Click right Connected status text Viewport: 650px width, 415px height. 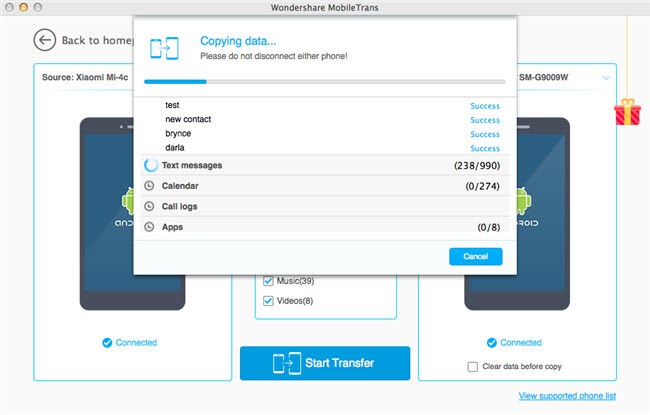point(521,343)
